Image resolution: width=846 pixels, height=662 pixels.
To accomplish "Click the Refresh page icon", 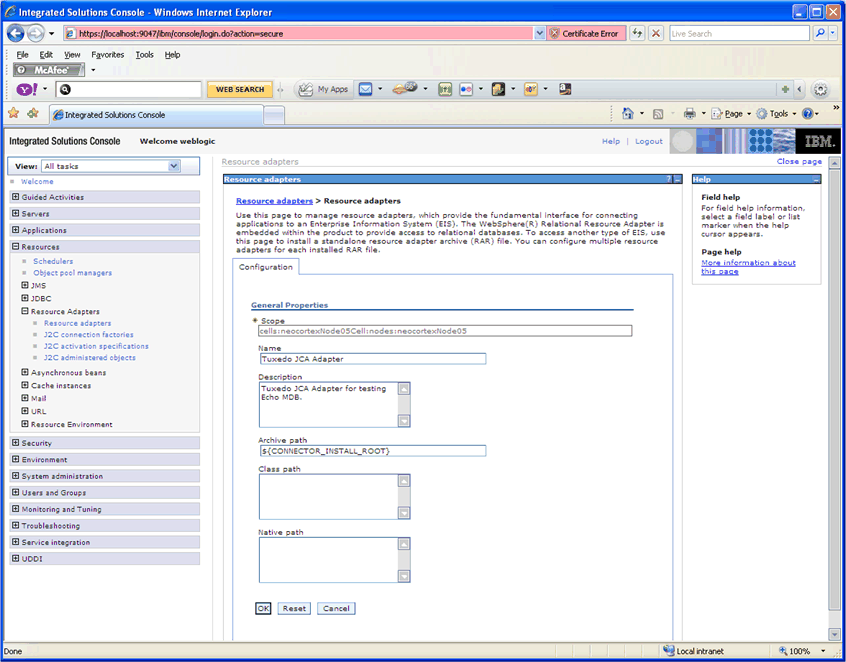I will [x=637, y=33].
